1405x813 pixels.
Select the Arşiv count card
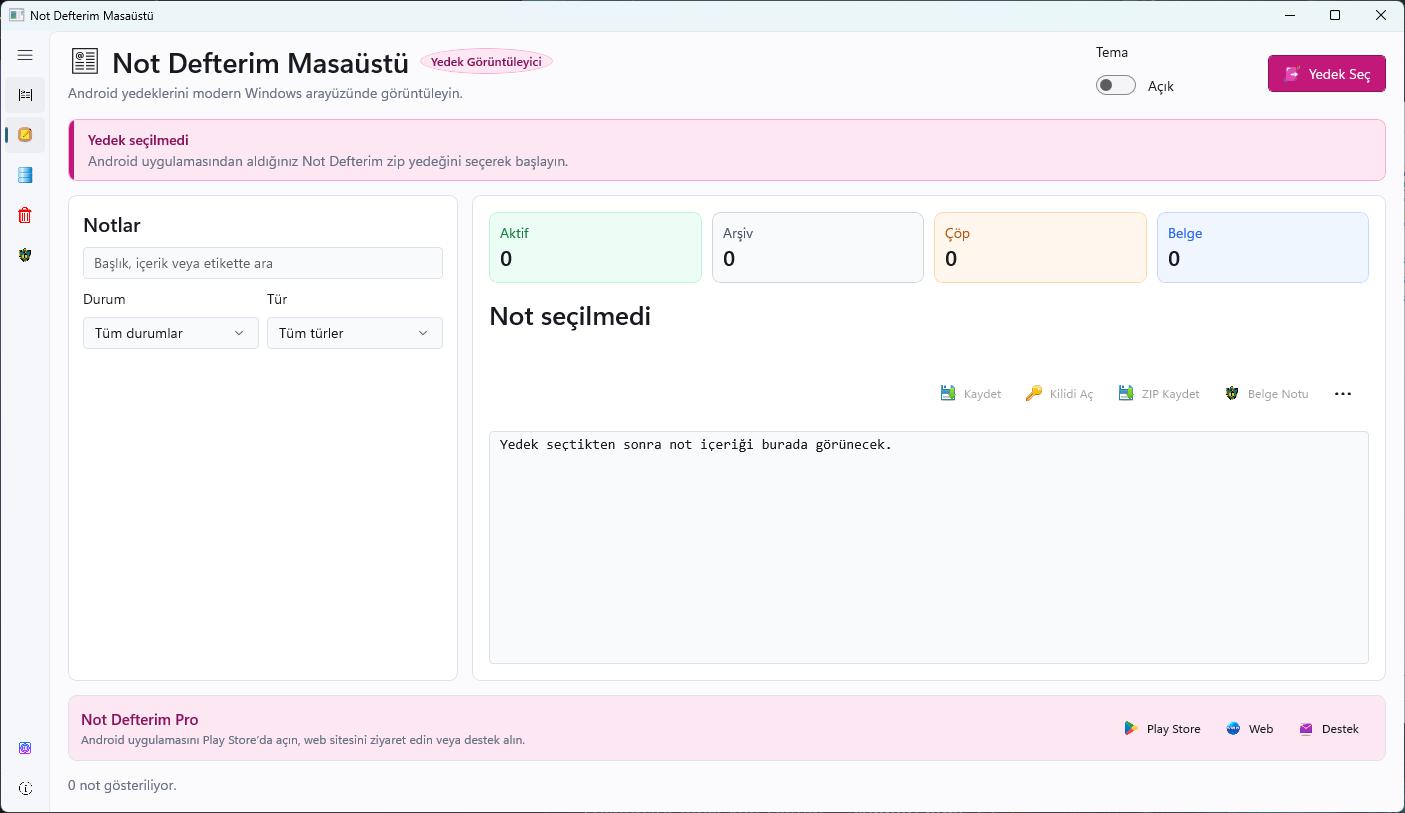click(x=818, y=247)
